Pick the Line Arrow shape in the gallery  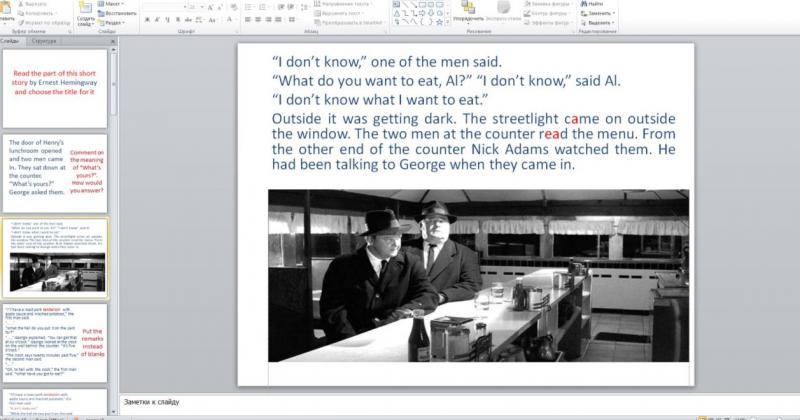[414, 5]
